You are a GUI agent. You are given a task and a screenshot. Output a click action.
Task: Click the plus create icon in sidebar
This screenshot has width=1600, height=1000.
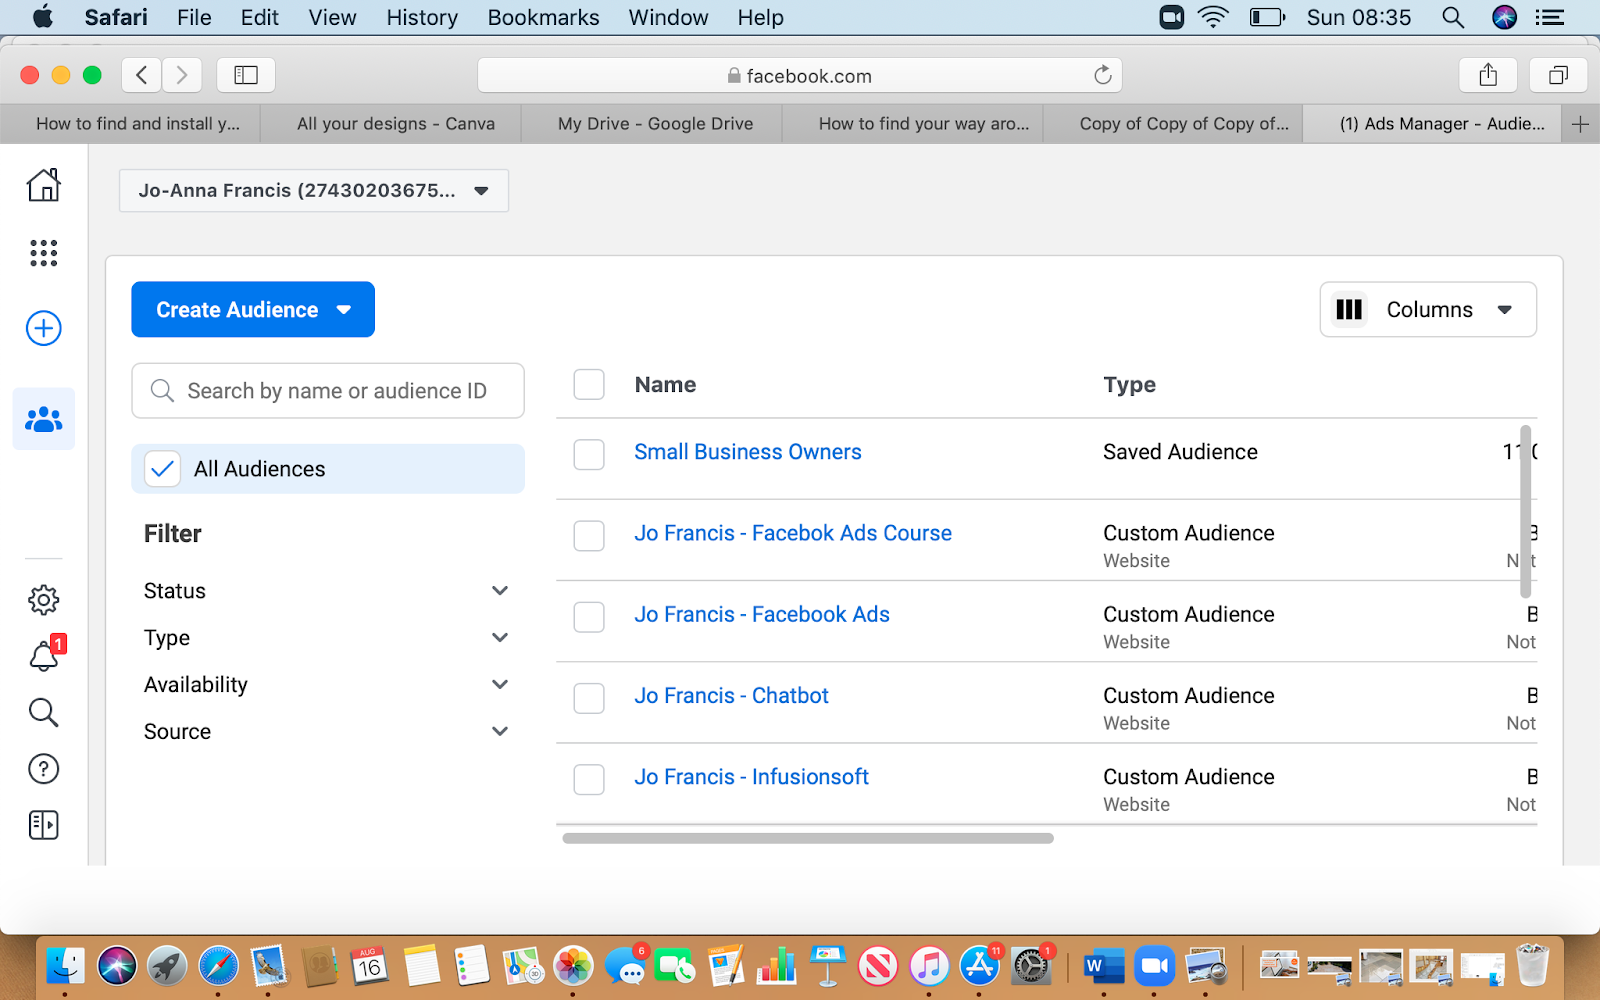tap(44, 328)
